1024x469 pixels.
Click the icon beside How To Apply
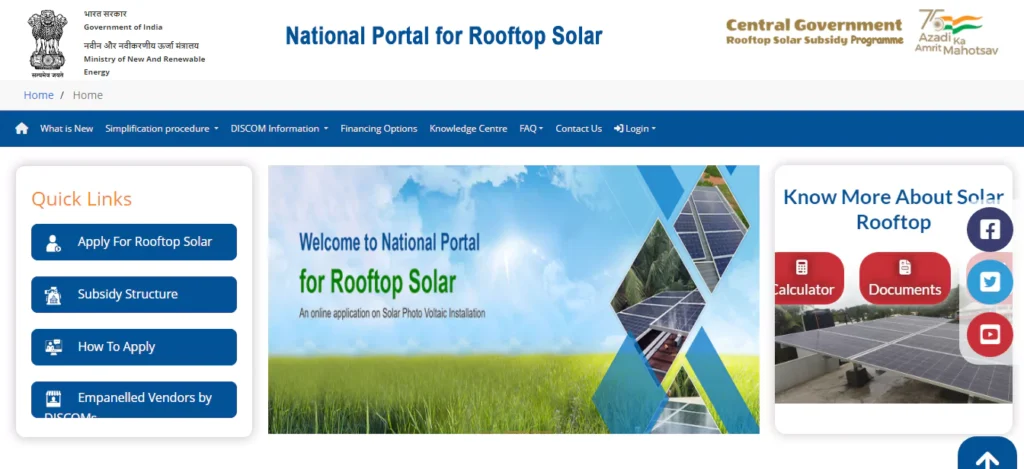tap(54, 347)
